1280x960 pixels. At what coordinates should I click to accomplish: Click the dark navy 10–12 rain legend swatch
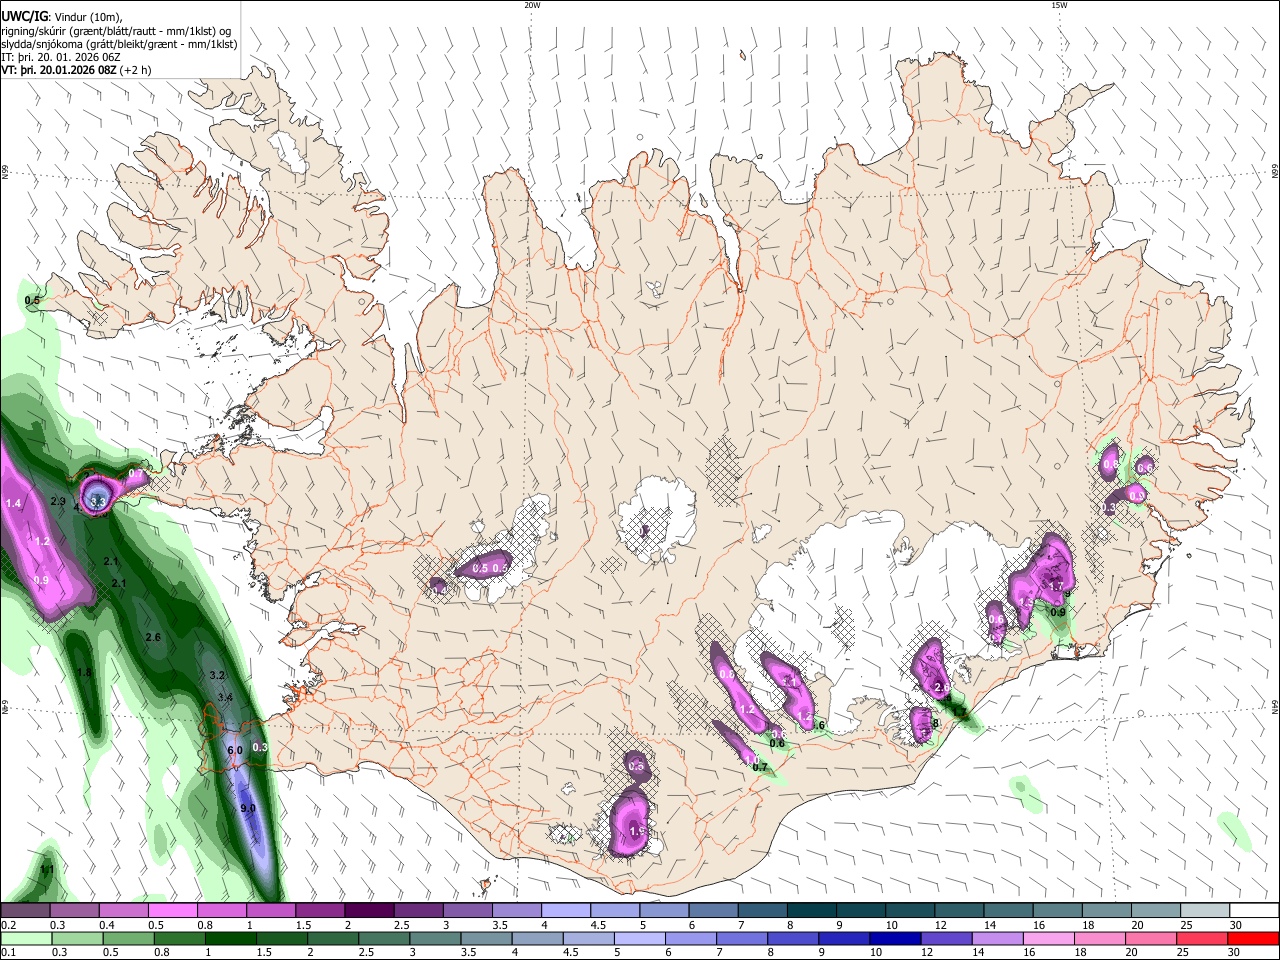893,938
